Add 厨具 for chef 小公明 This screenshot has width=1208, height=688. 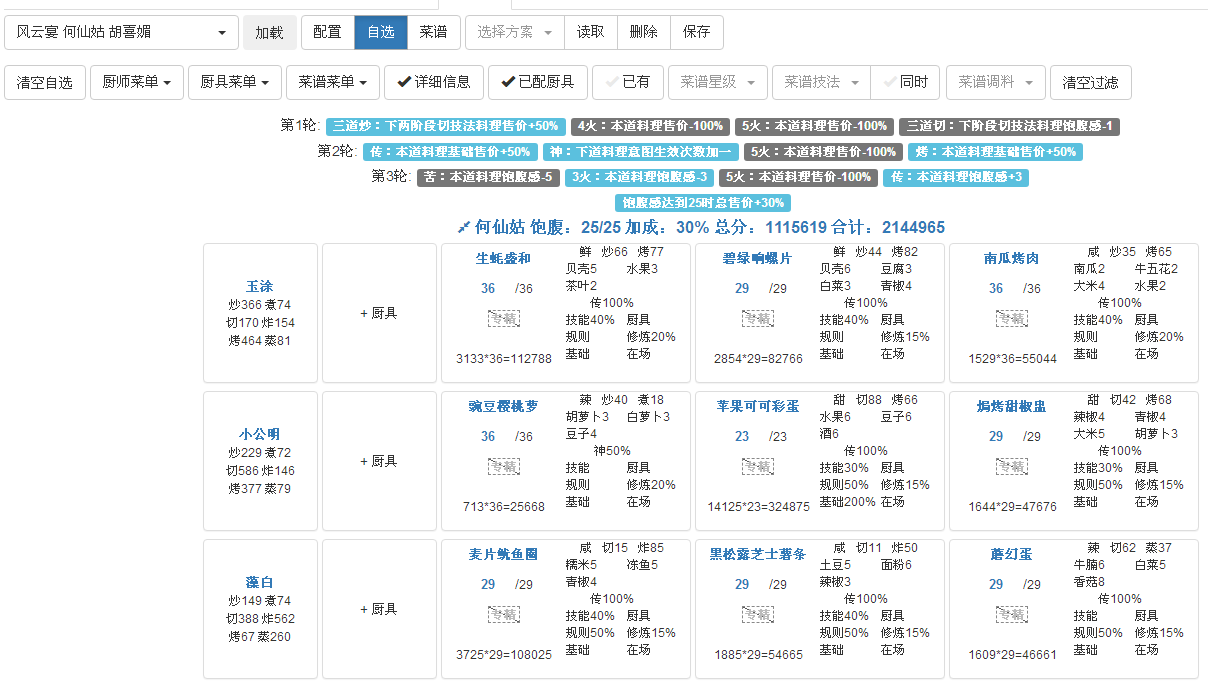point(381,461)
